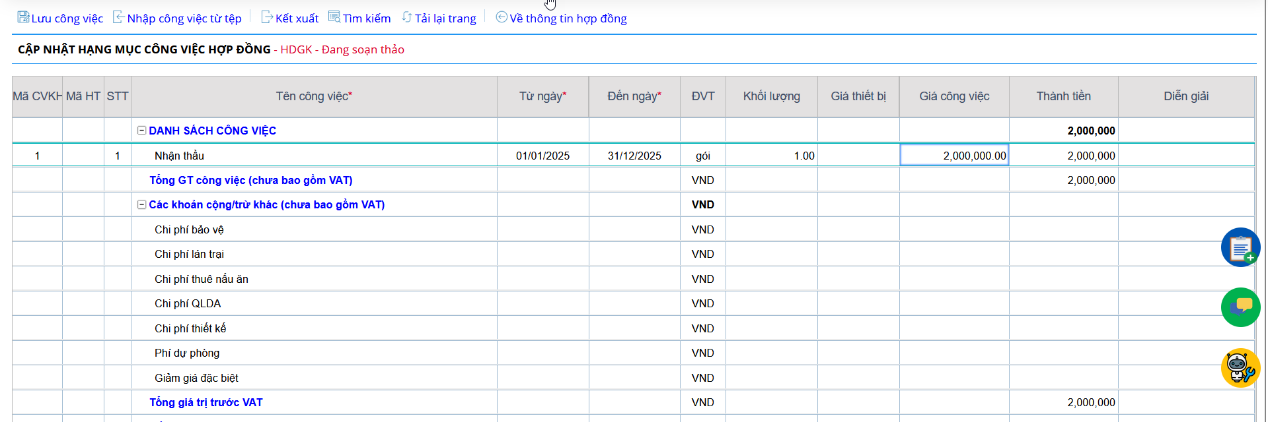The width and height of the screenshot is (1268, 422).
Task: Click the Tải lại trang reload icon
Action: click(x=406, y=17)
